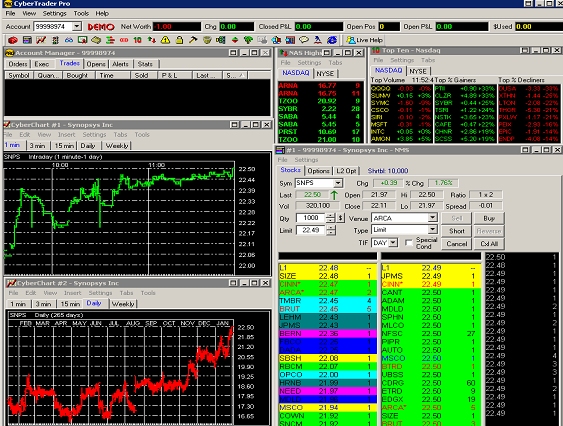Image resolution: width=563 pixels, height=426 pixels.
Task: Open the Tools menu in main menu bar
Action: (x=81, y=13)
